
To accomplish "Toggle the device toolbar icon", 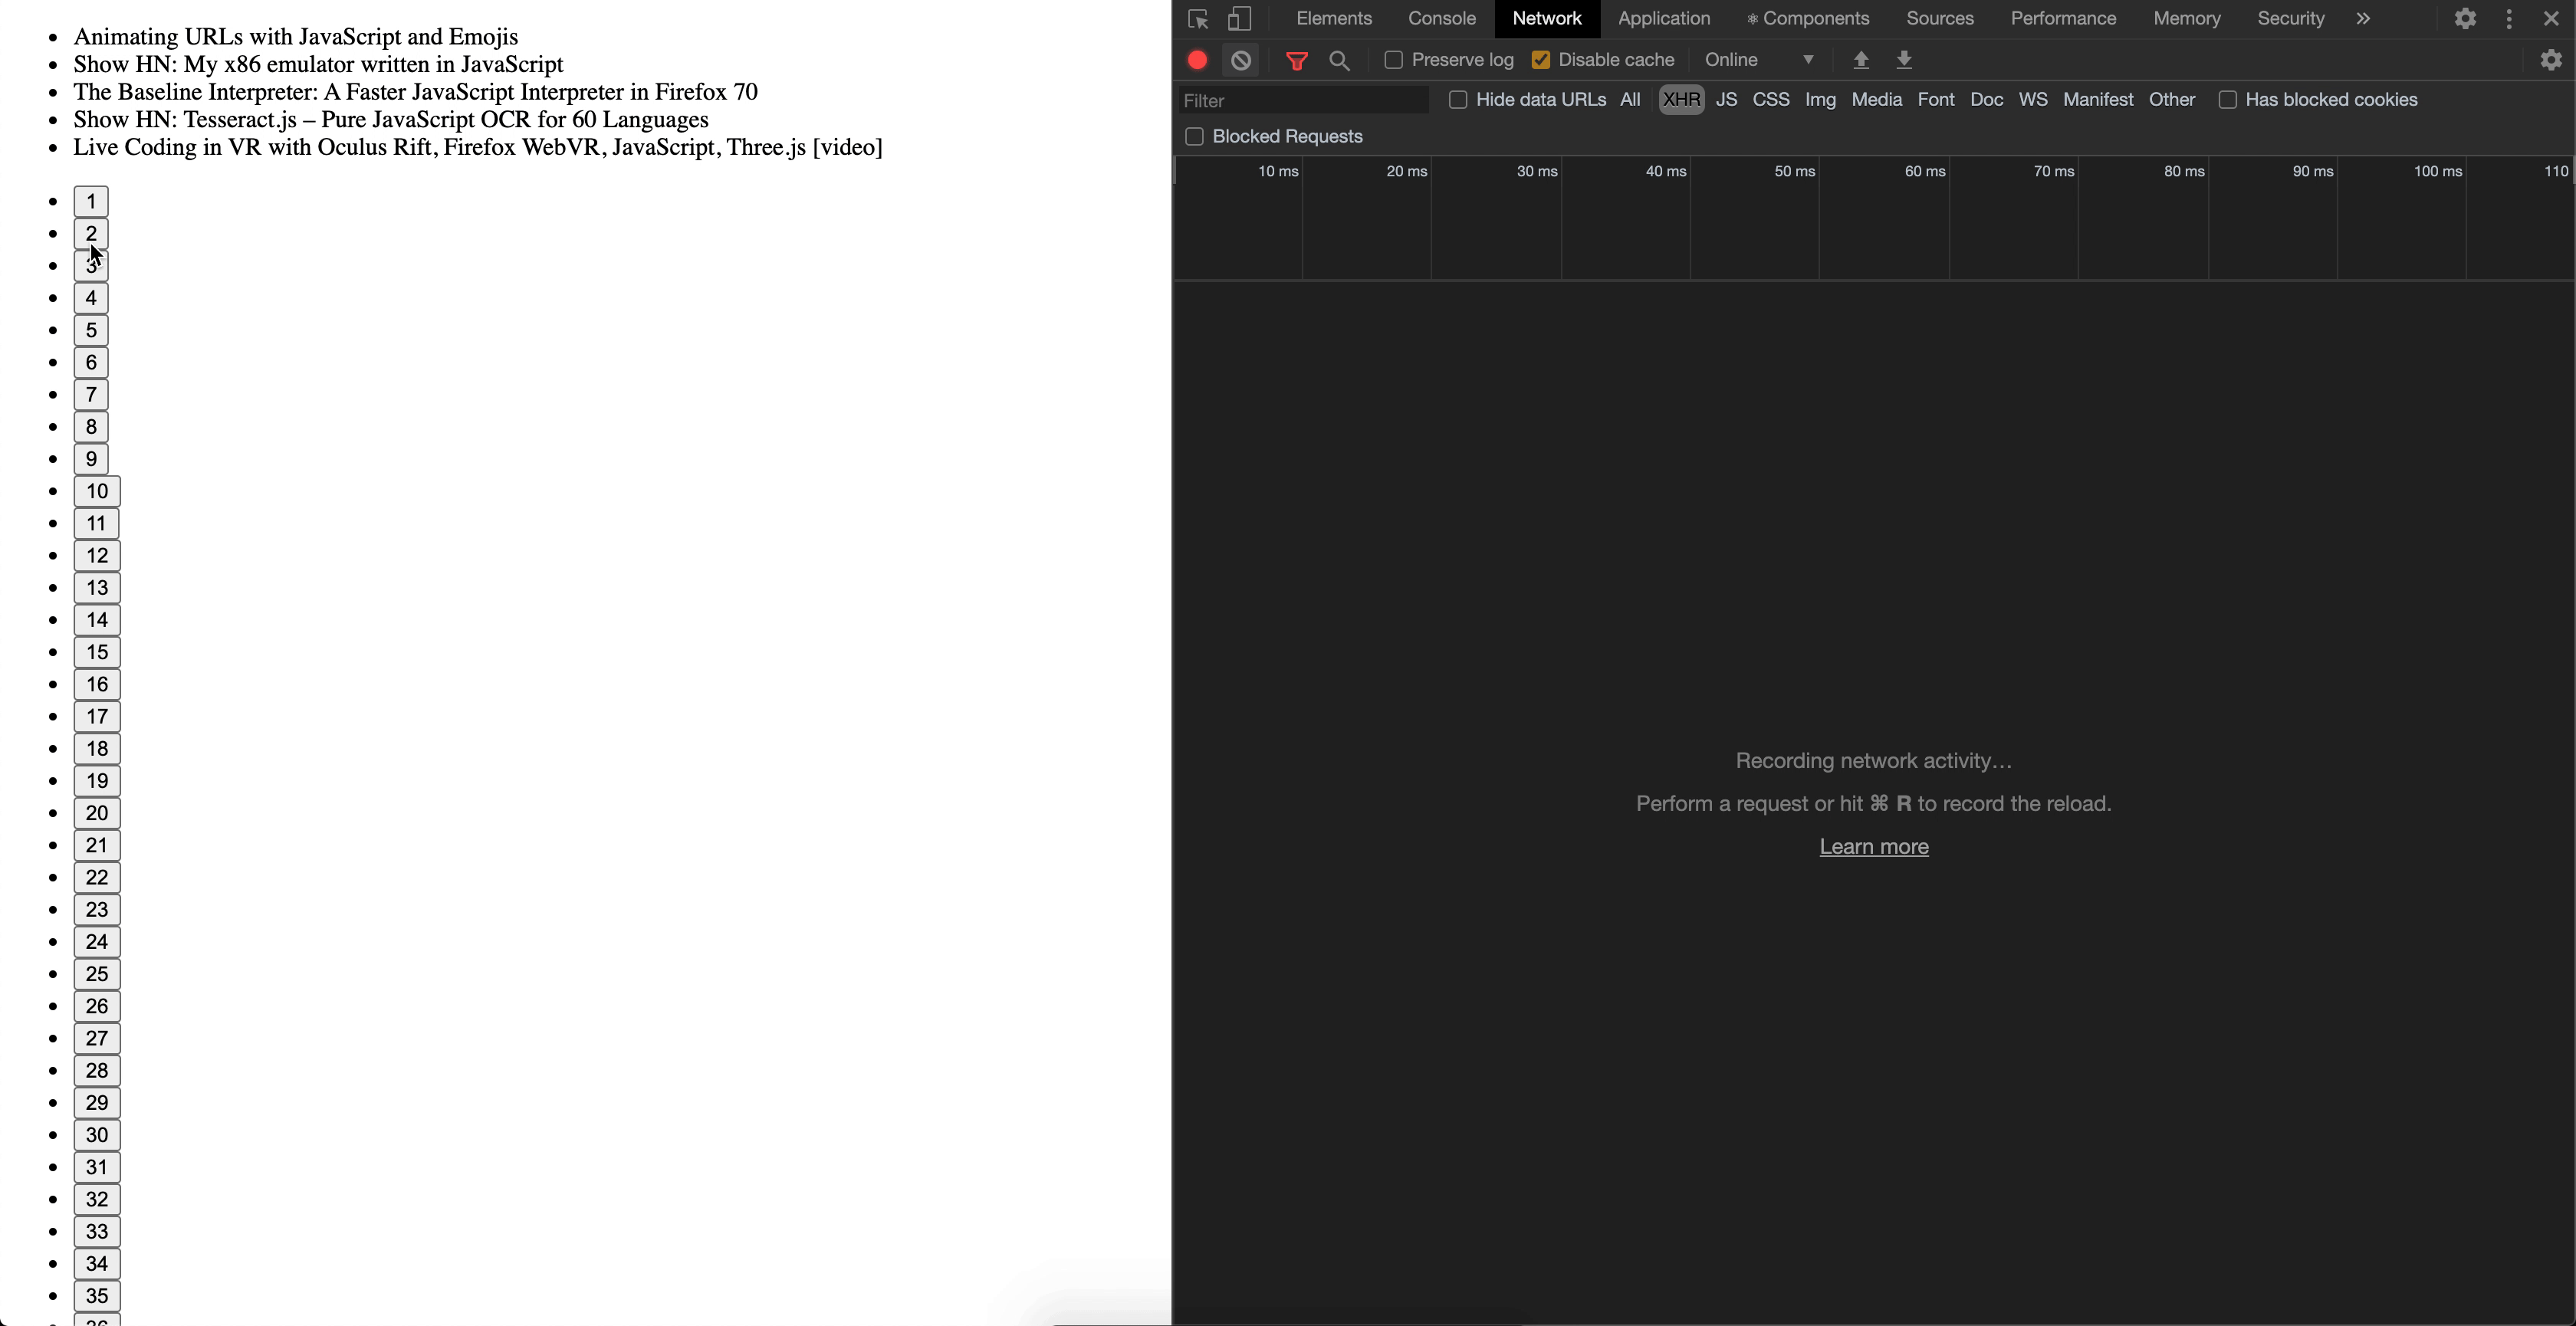I will (1240, 18).
